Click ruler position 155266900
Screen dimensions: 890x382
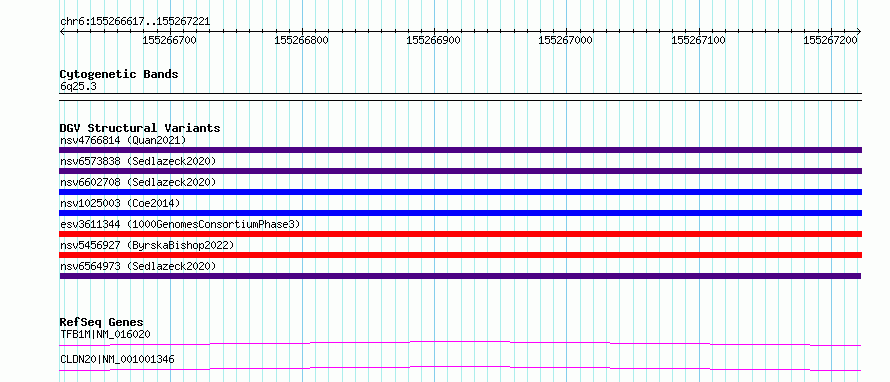tap(434, 40)
